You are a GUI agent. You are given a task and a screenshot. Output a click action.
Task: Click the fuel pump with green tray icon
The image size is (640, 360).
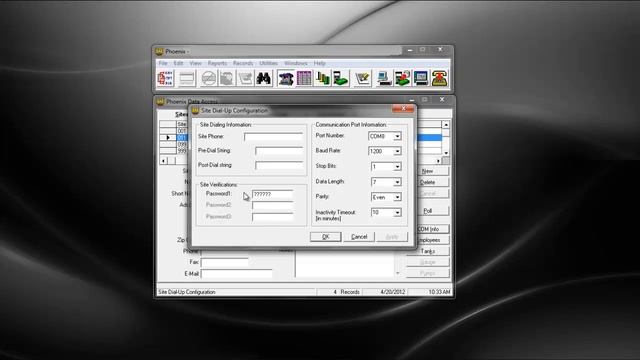pos(341,78)
